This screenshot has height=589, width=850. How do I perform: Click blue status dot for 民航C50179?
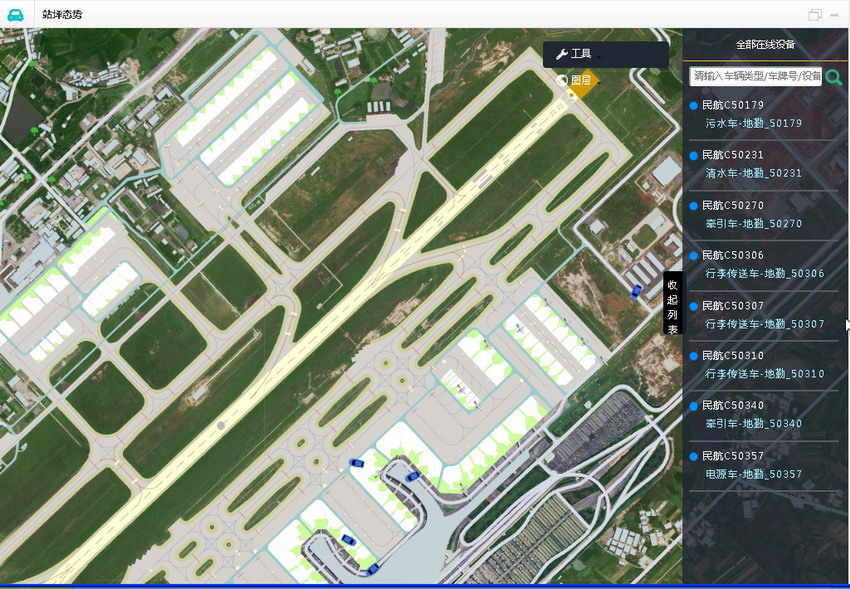(x=693, y=105)
